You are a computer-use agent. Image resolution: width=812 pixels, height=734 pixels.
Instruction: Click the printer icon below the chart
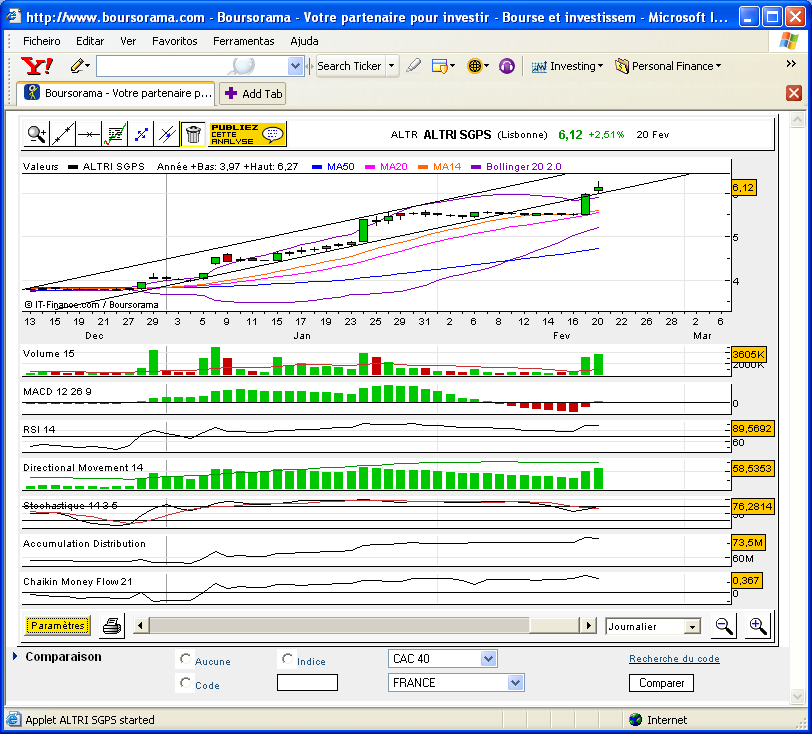tap(112, 626)
